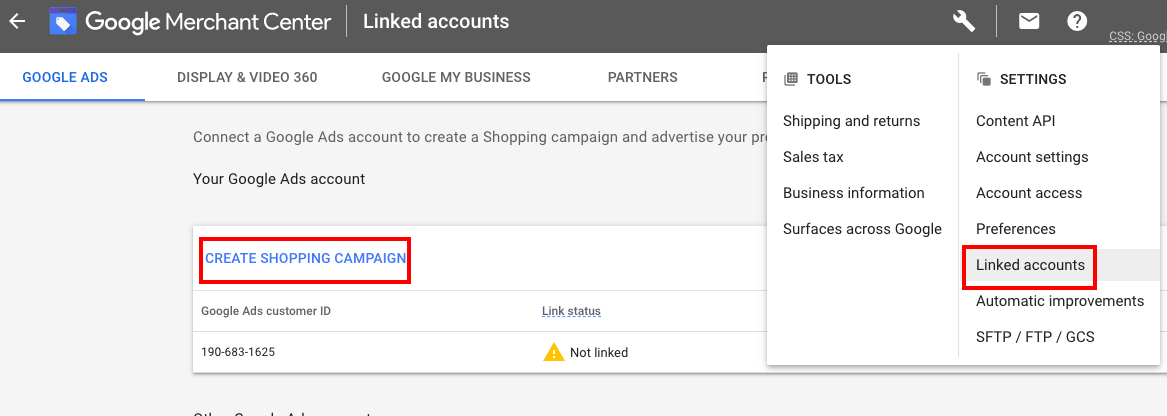Click the help question mark icon

pos(1077,21)
